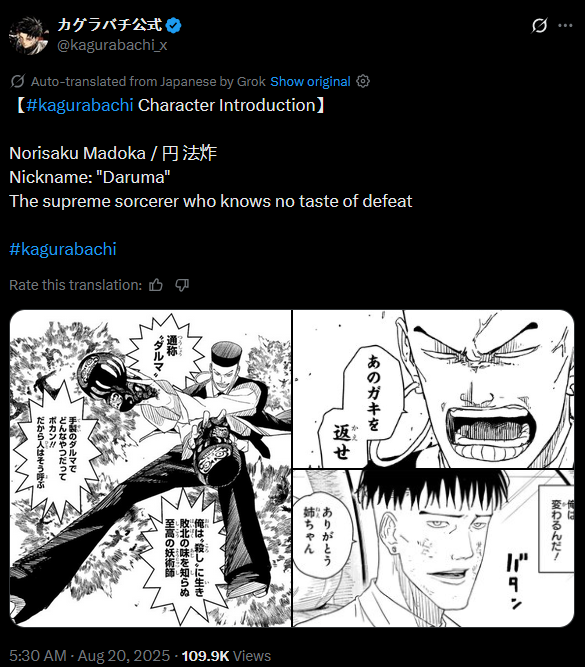Click the 5:30 AM Aug 20 timestamp
Image resolution: width=585 pixels, height=667 pixels.
(89, 656)
